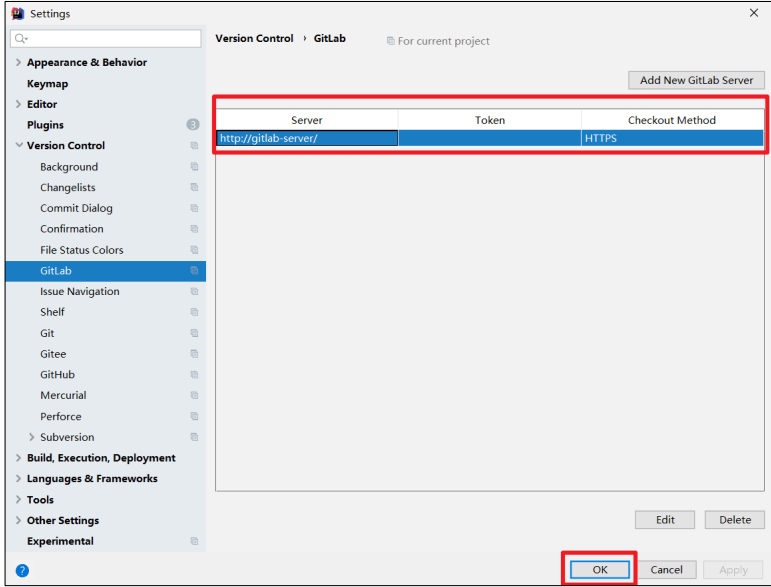Click the Checkout Method column header
This screenshot has width=771, height=587.
click(x=672, y=120)
